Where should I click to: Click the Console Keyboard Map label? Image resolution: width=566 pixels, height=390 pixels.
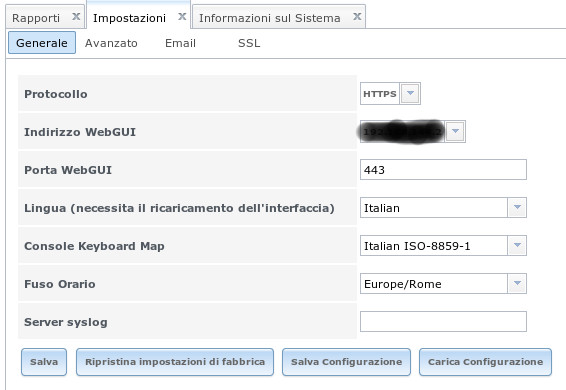(94, 246)
